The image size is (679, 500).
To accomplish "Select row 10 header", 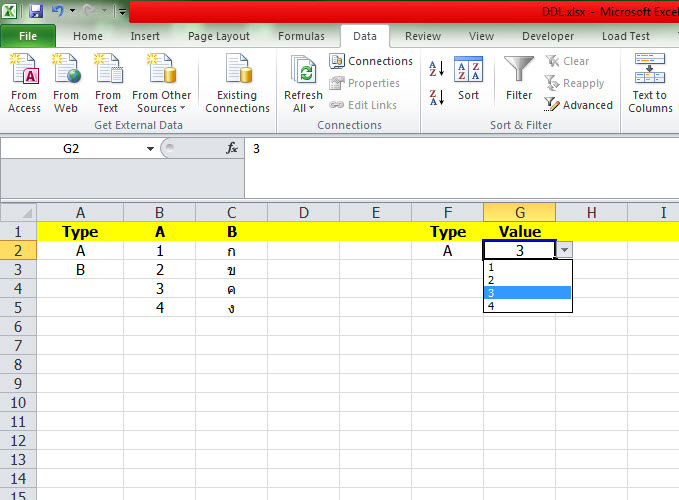I will click(x=18, y=403).
